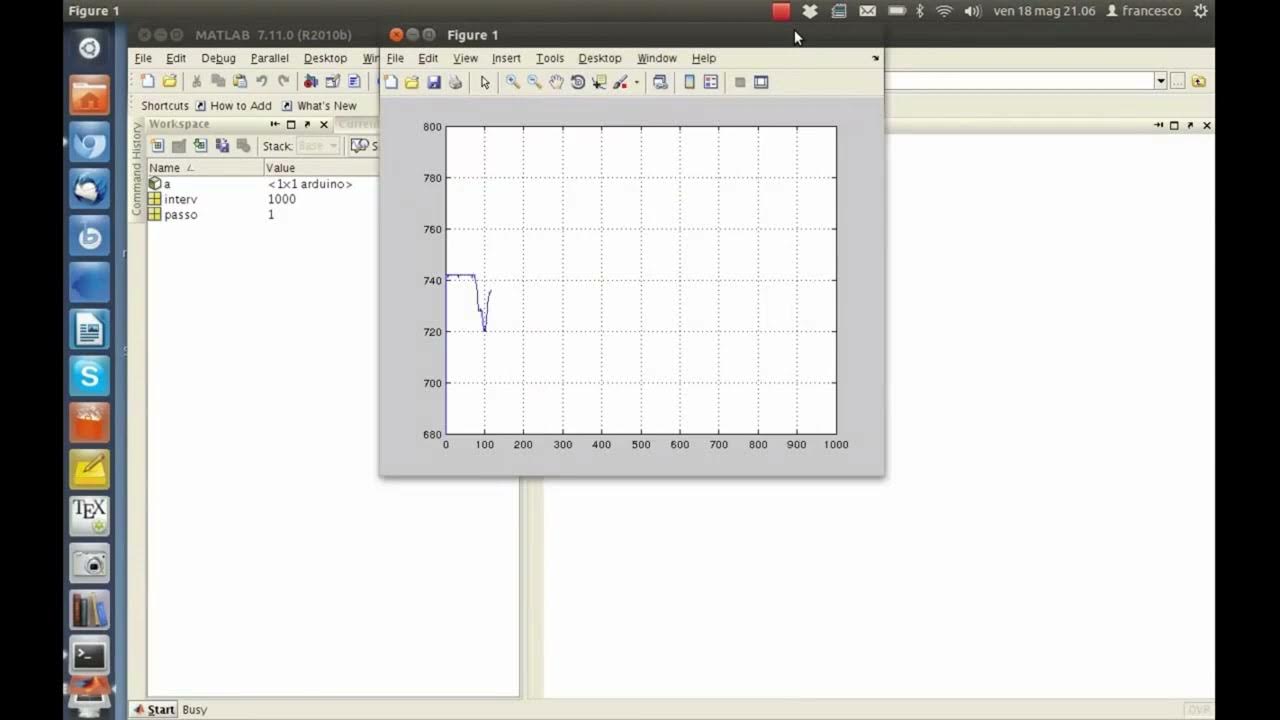
Task: Open Figure 1 File menu
Action: click(395, 58)
